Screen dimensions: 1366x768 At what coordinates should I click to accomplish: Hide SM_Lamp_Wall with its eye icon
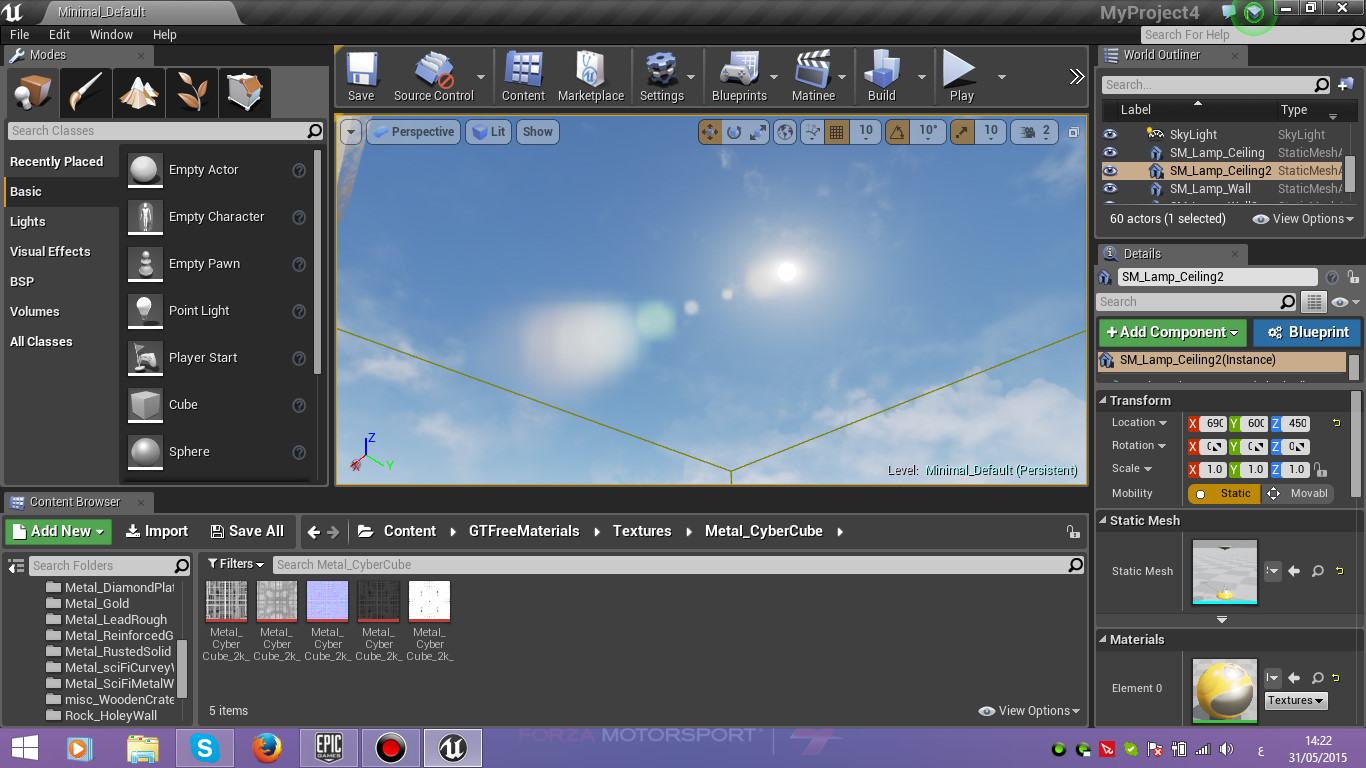pyautogui.click(x=1109, y=188)
